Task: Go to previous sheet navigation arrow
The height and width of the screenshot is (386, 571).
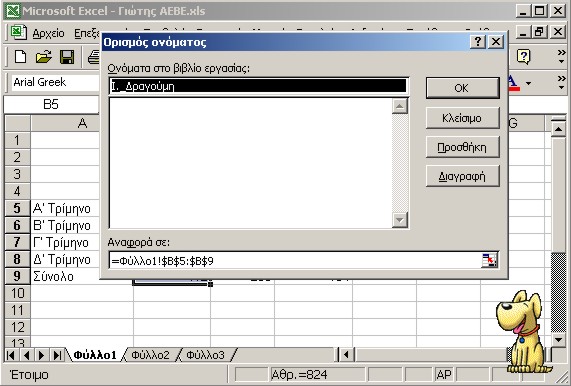Action: coord(26,355)
